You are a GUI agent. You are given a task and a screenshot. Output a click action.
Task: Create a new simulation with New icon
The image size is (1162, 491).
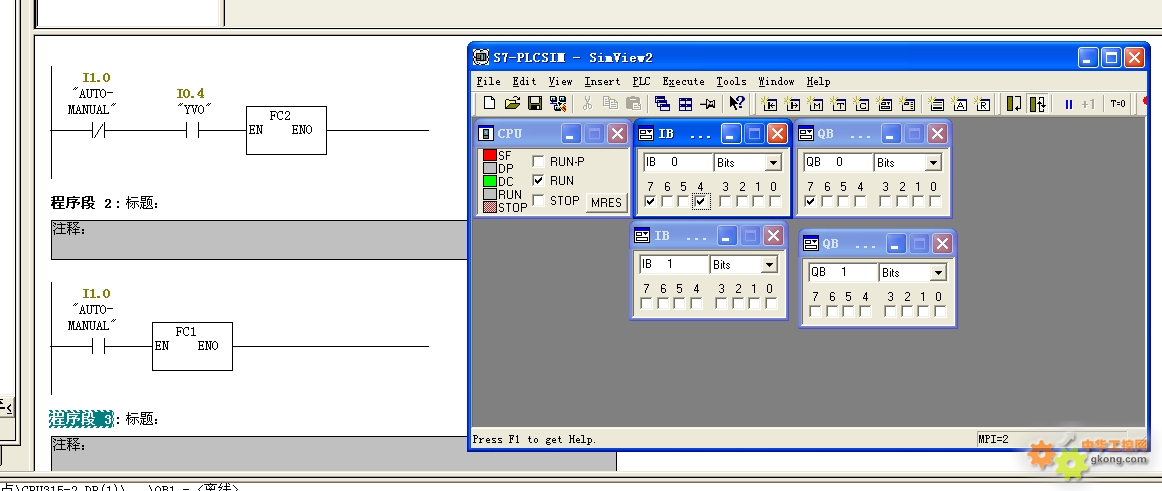click(489, 104)
